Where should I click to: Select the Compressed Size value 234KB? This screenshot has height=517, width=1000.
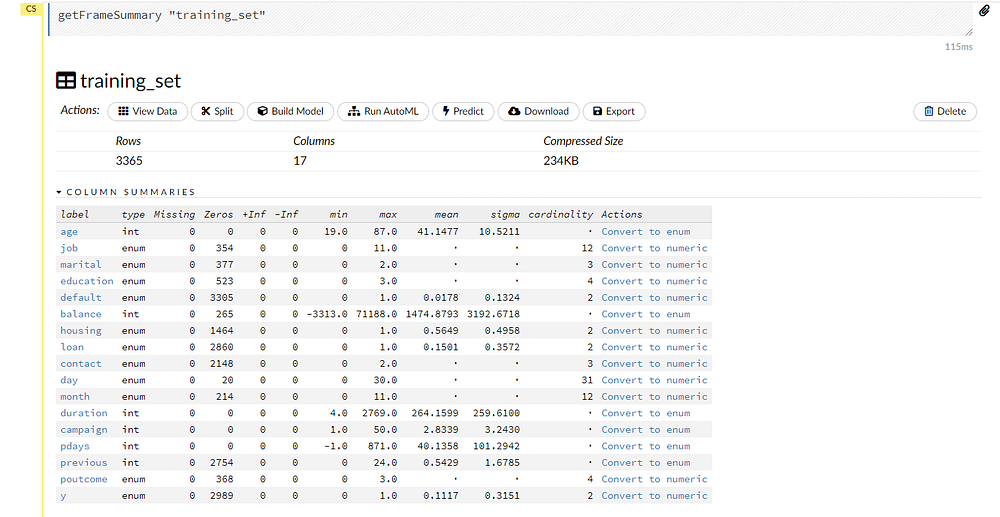tap(561, 161)
